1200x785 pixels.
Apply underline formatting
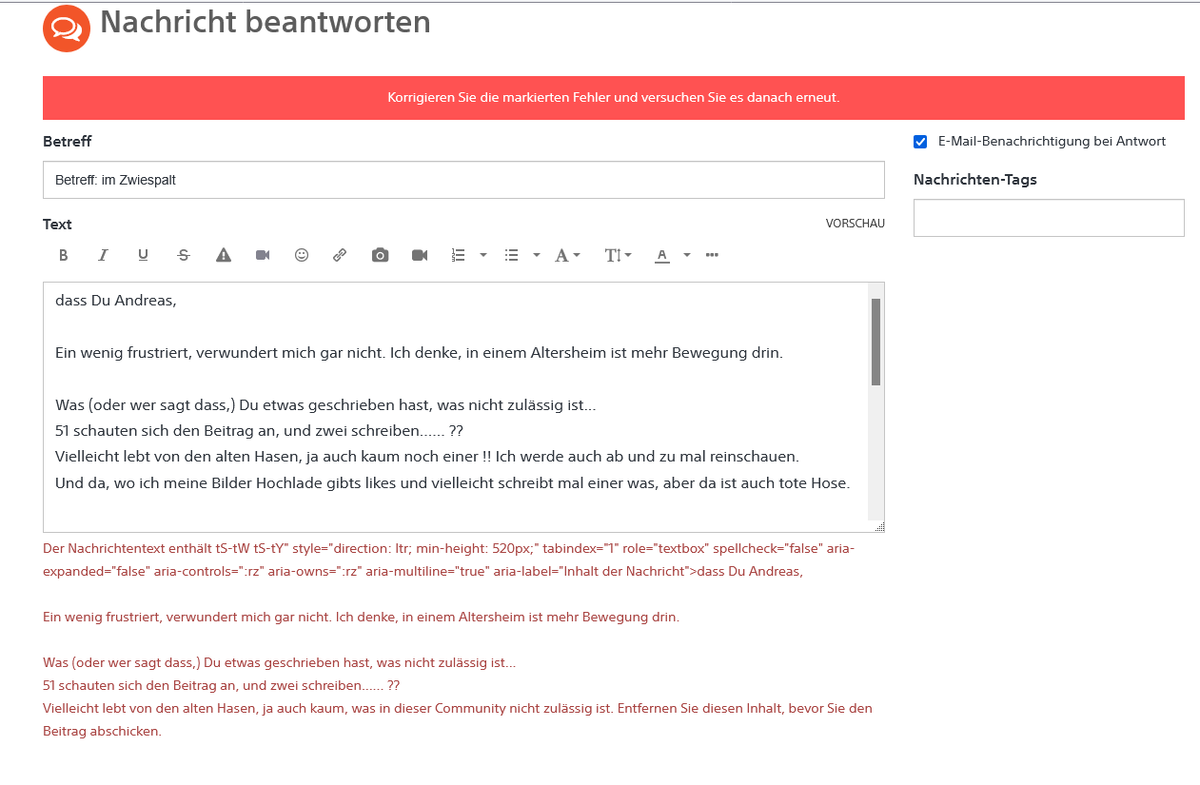[x=143, y=255]
